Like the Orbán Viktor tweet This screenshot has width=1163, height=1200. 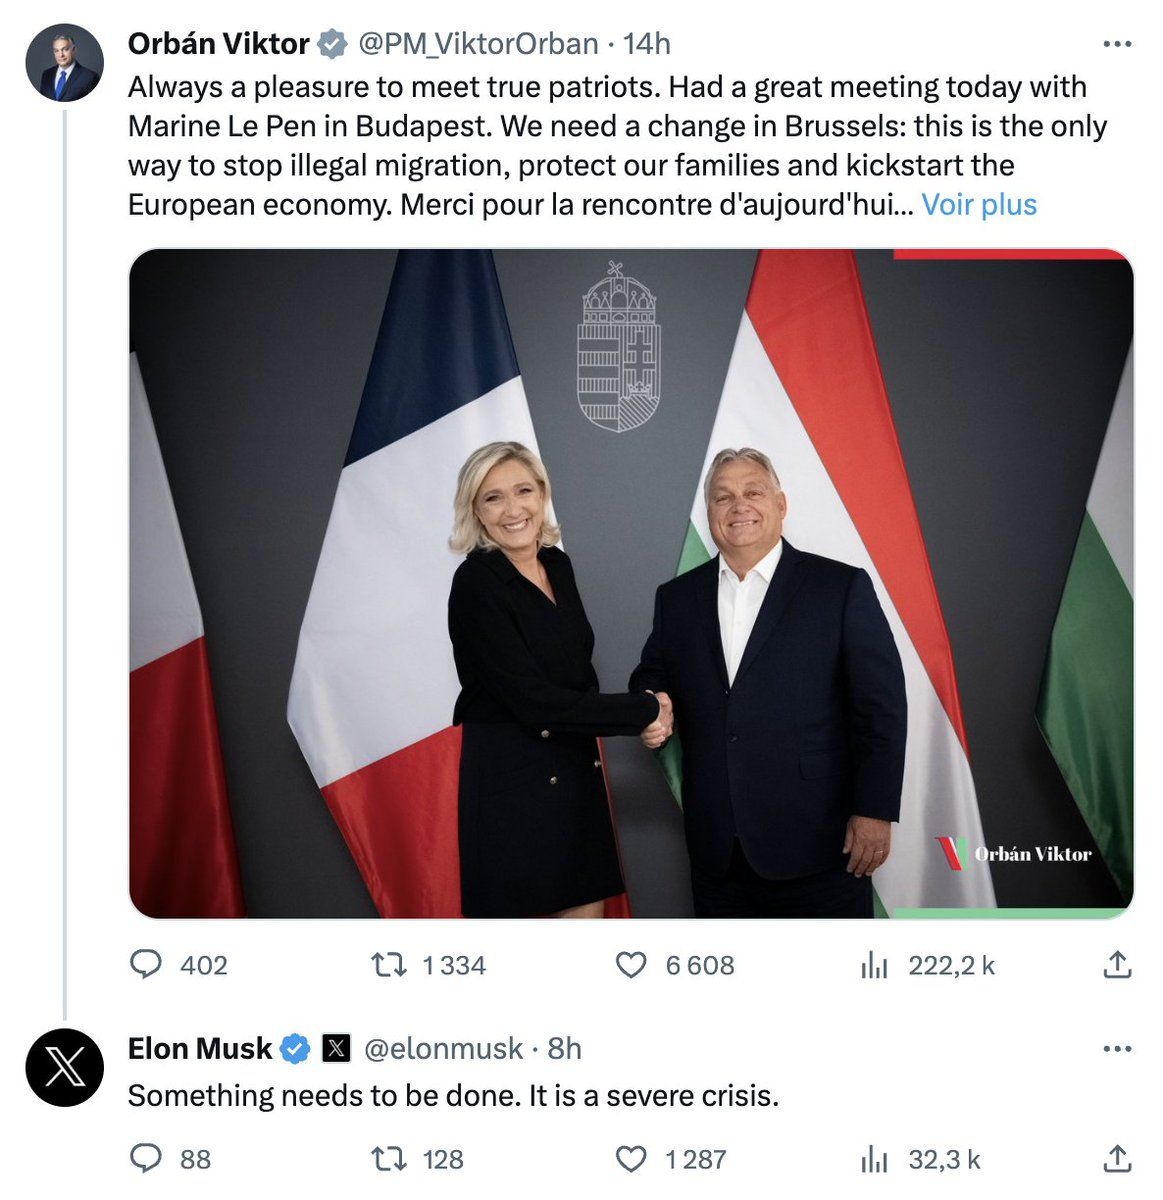pyautogui.click(x=630, y=965)
